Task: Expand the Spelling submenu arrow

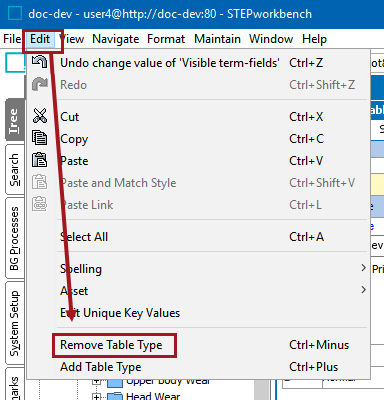Action: click(363, 268)
